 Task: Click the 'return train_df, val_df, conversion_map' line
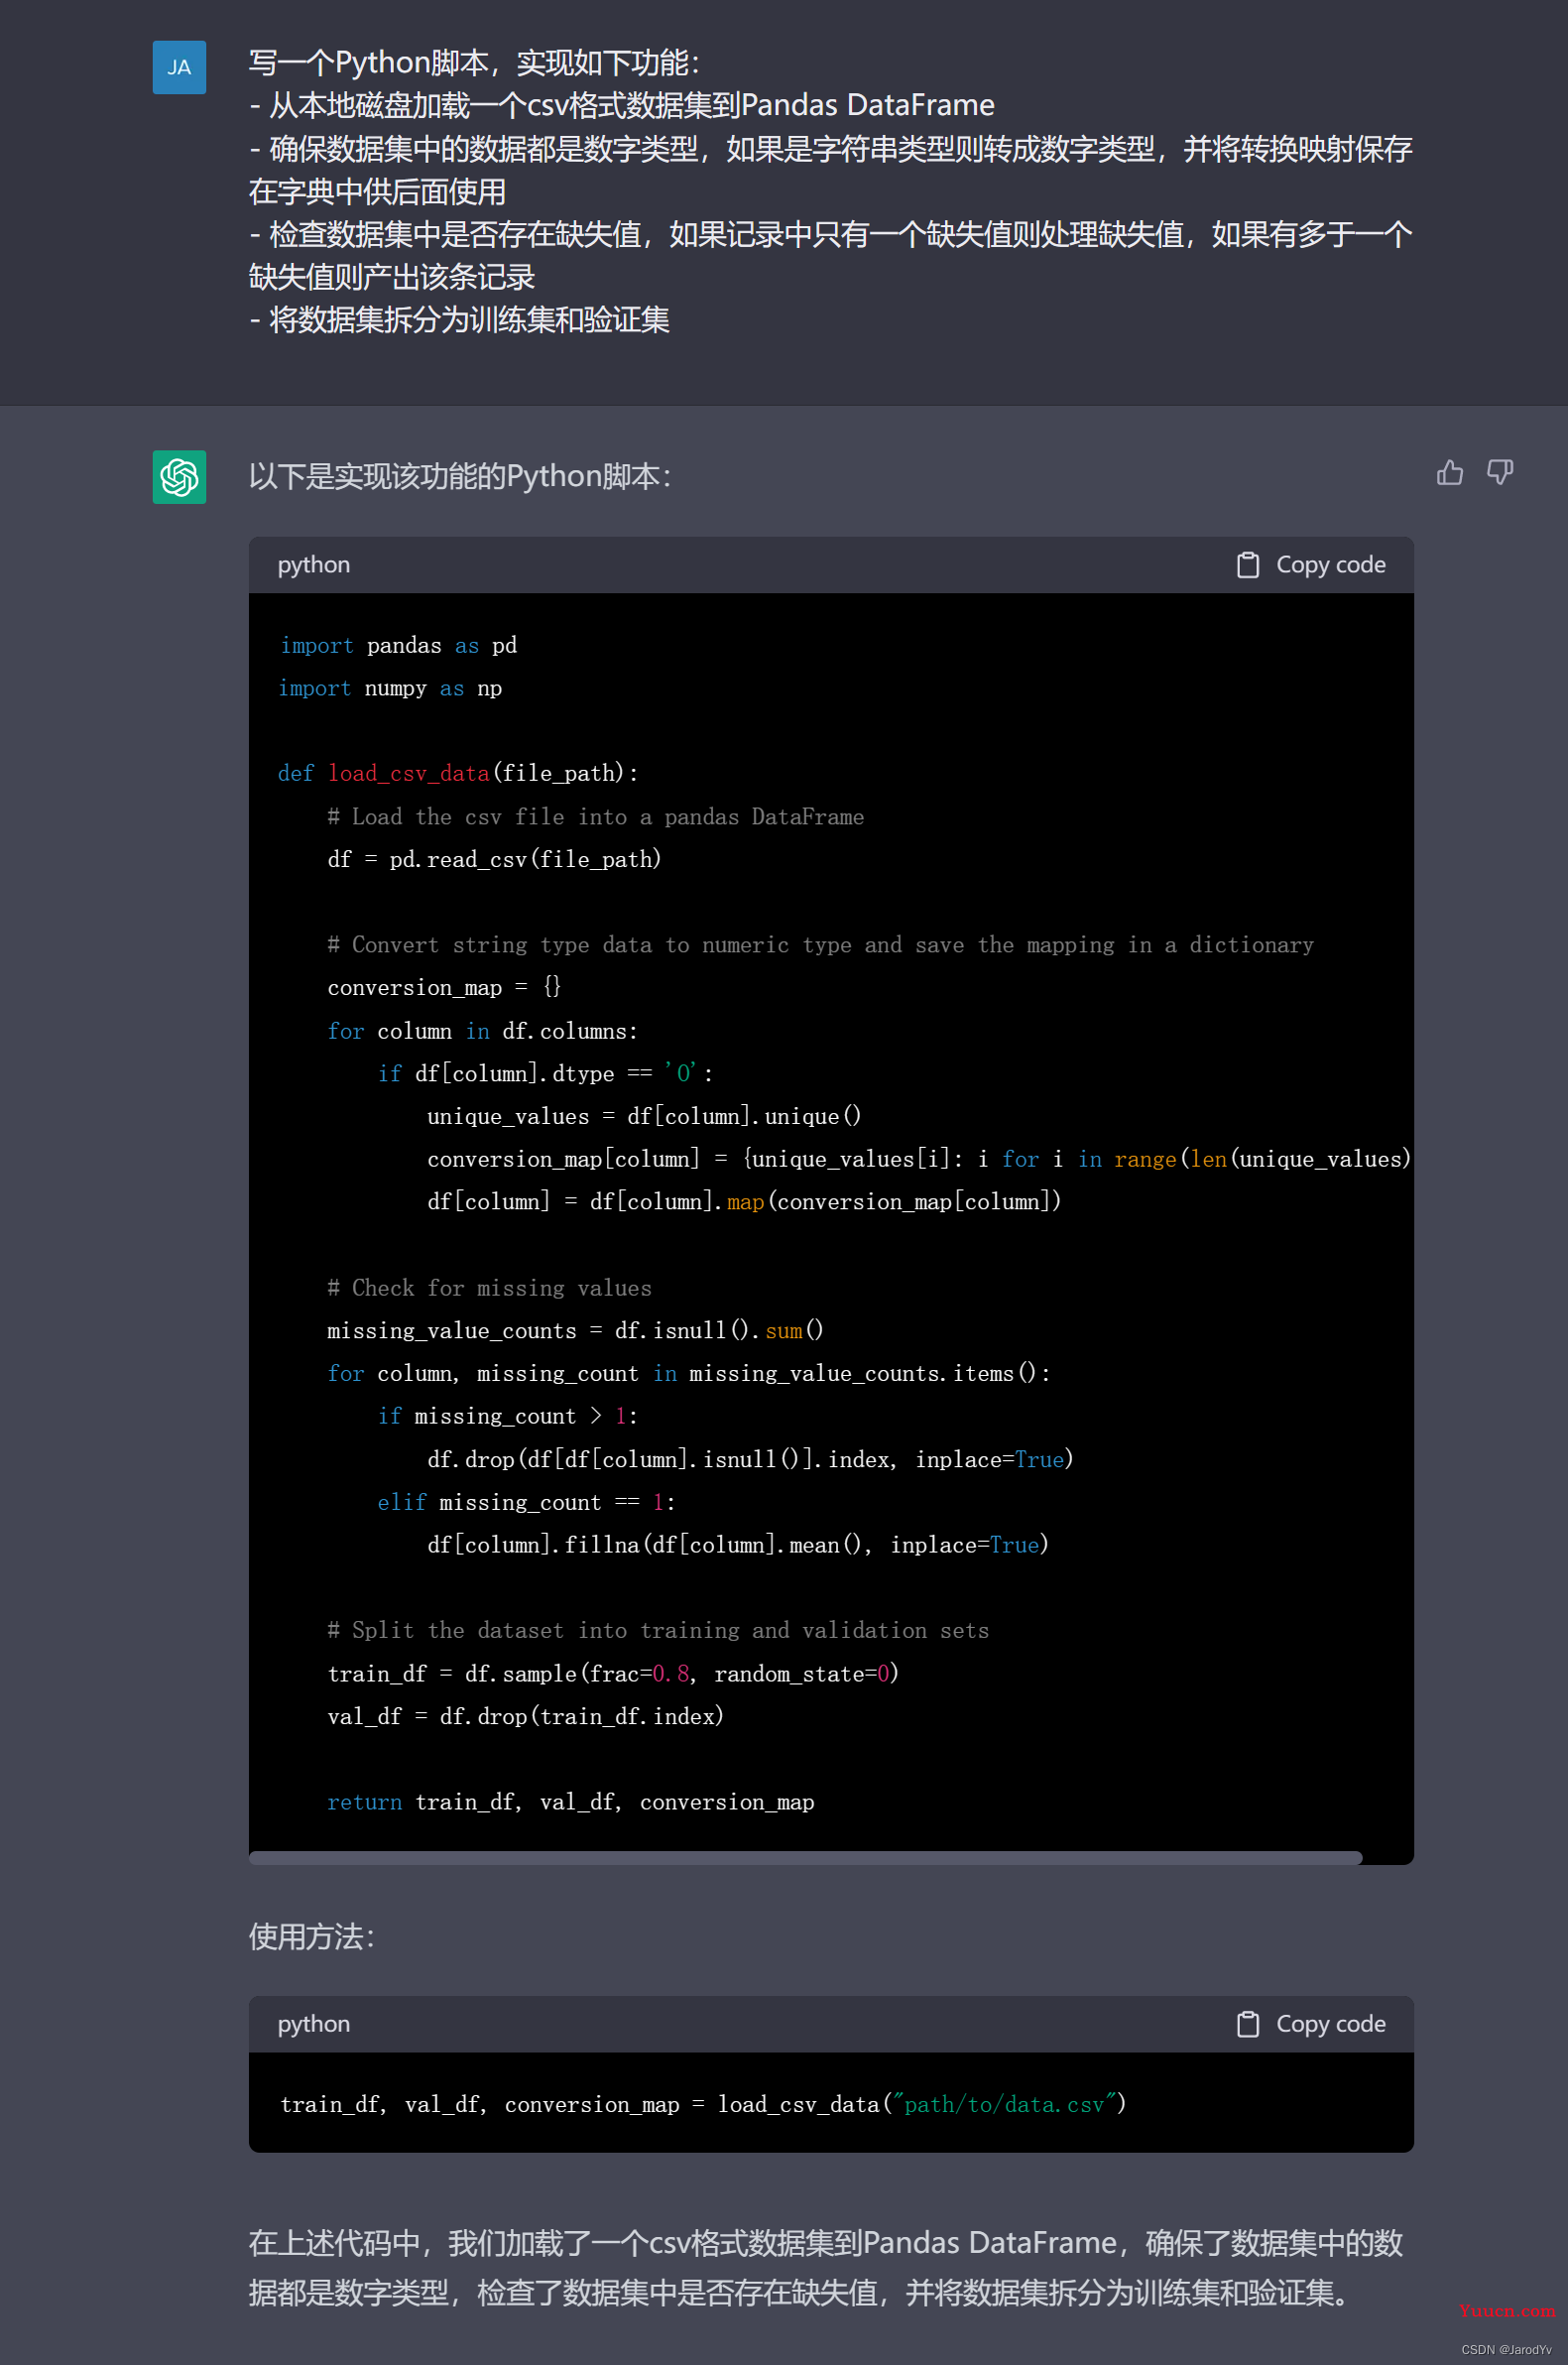pos(570,1803)
